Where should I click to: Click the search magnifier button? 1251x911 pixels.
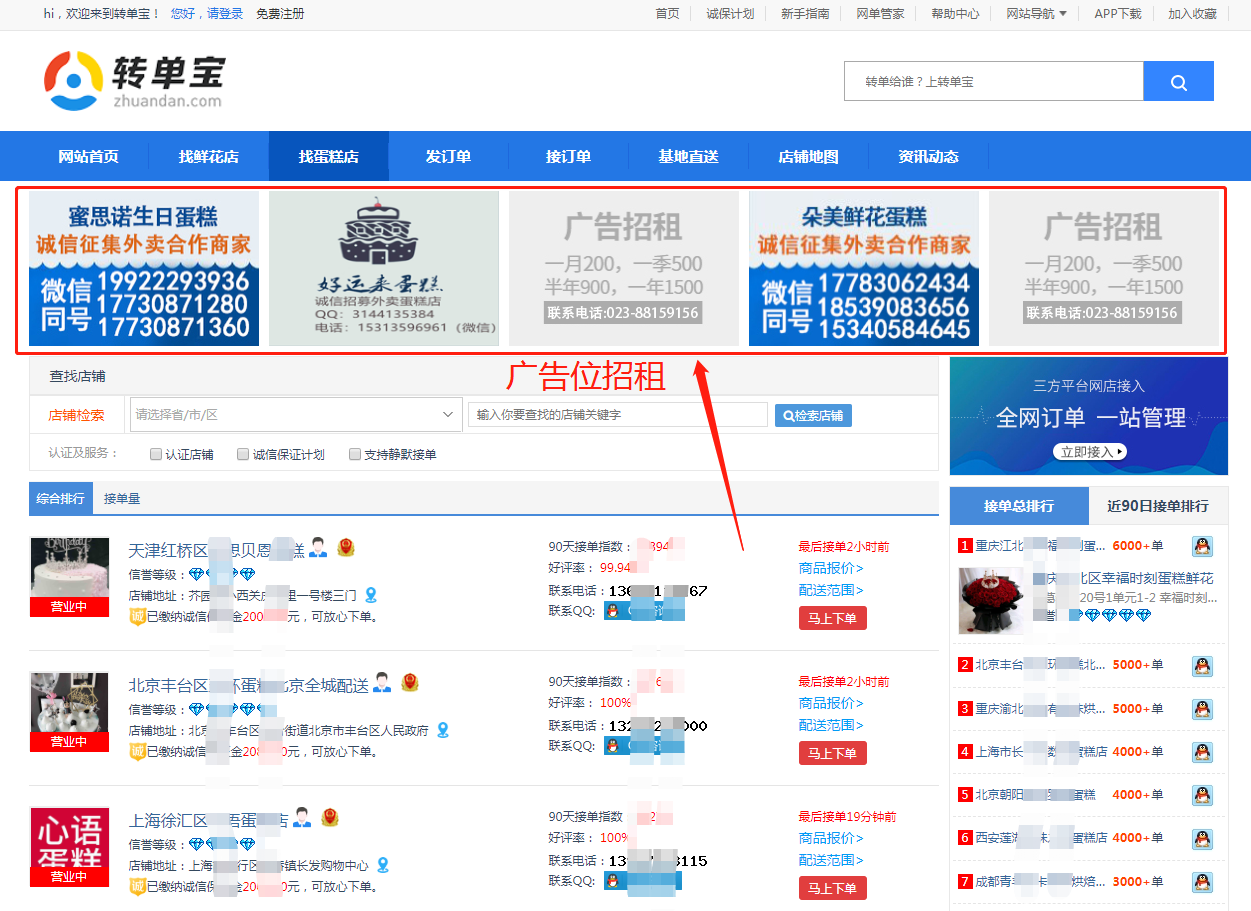(x=1178, y=81)
